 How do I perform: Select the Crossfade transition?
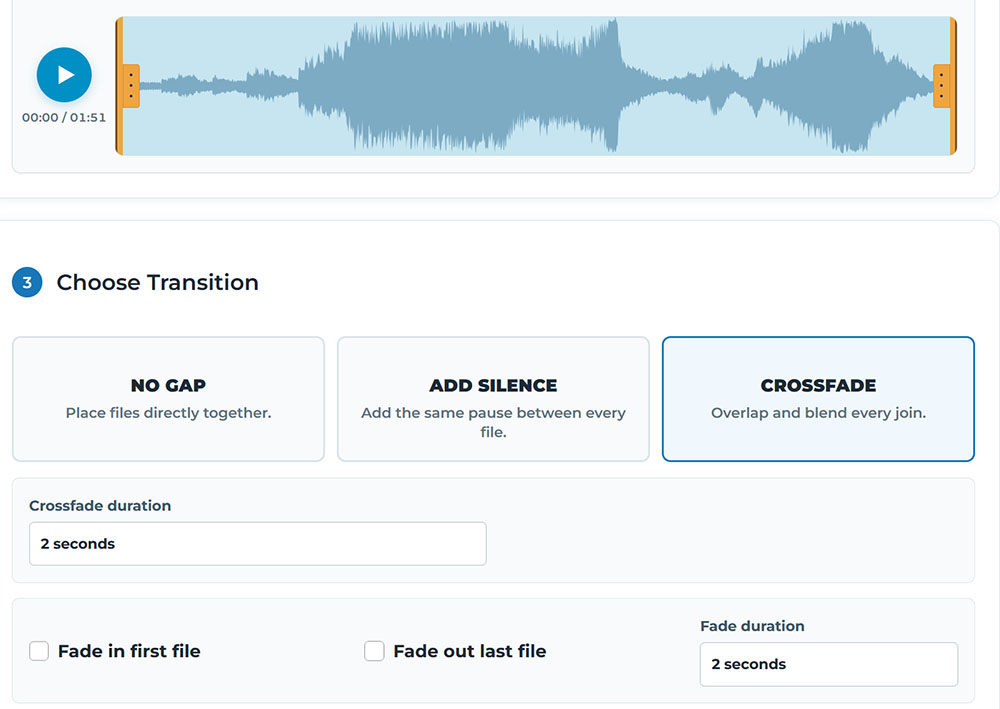point(818,398)
